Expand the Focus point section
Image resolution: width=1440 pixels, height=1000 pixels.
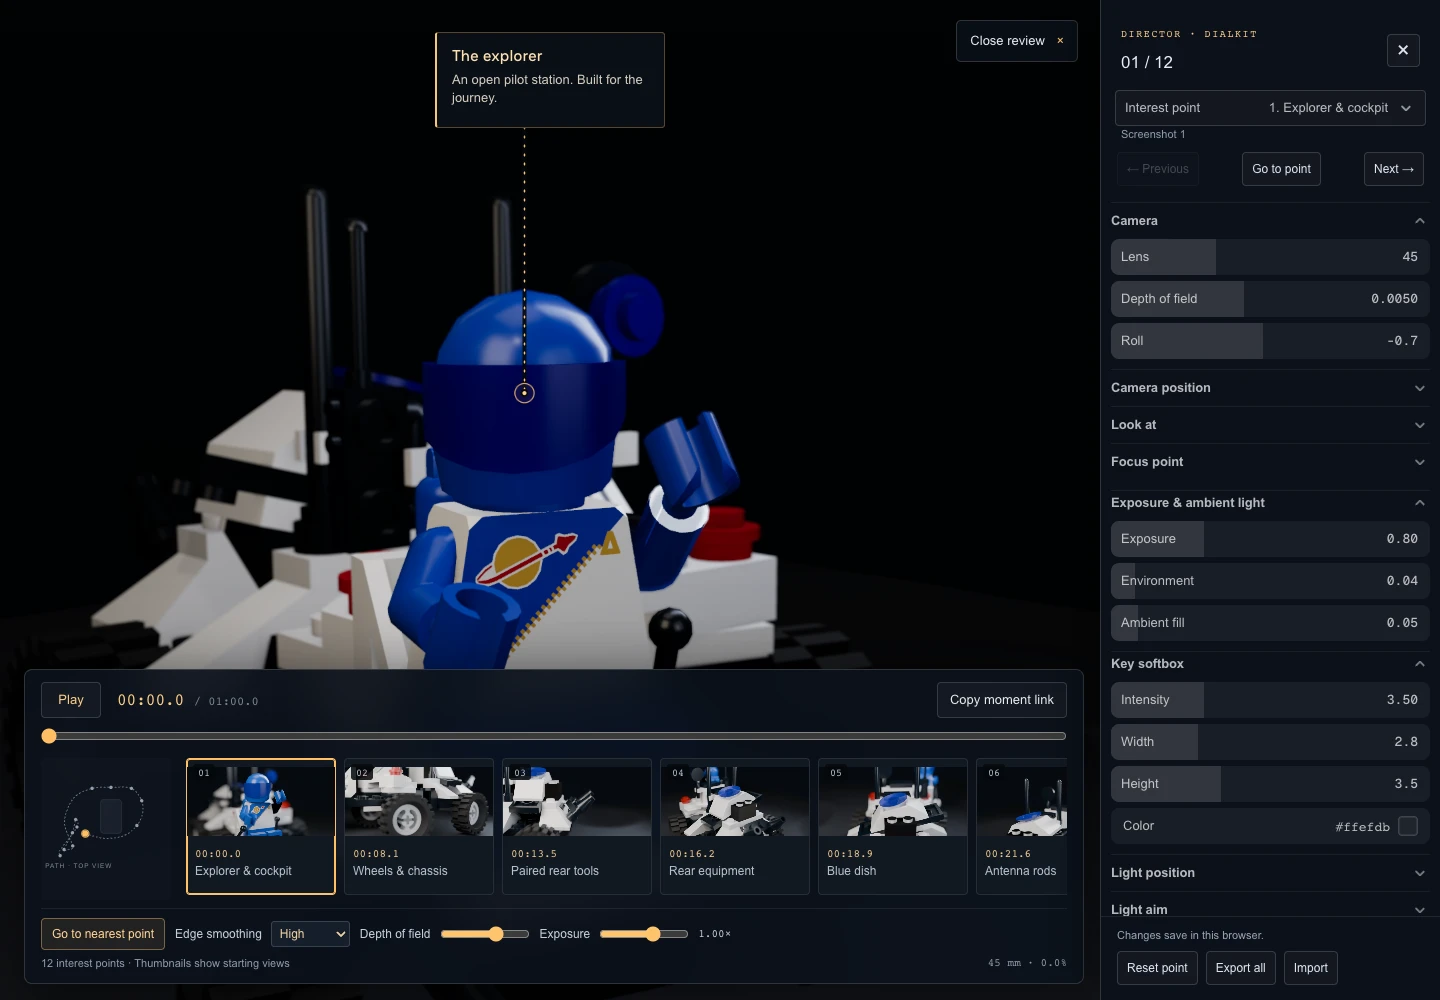pyautogui.click(x=1269, y=462)
